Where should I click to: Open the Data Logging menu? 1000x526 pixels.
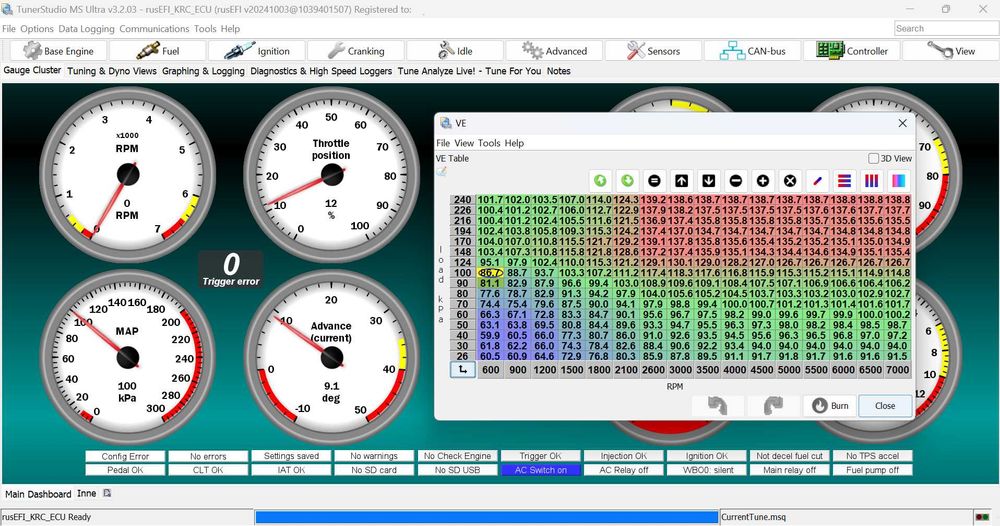[87, 29]
